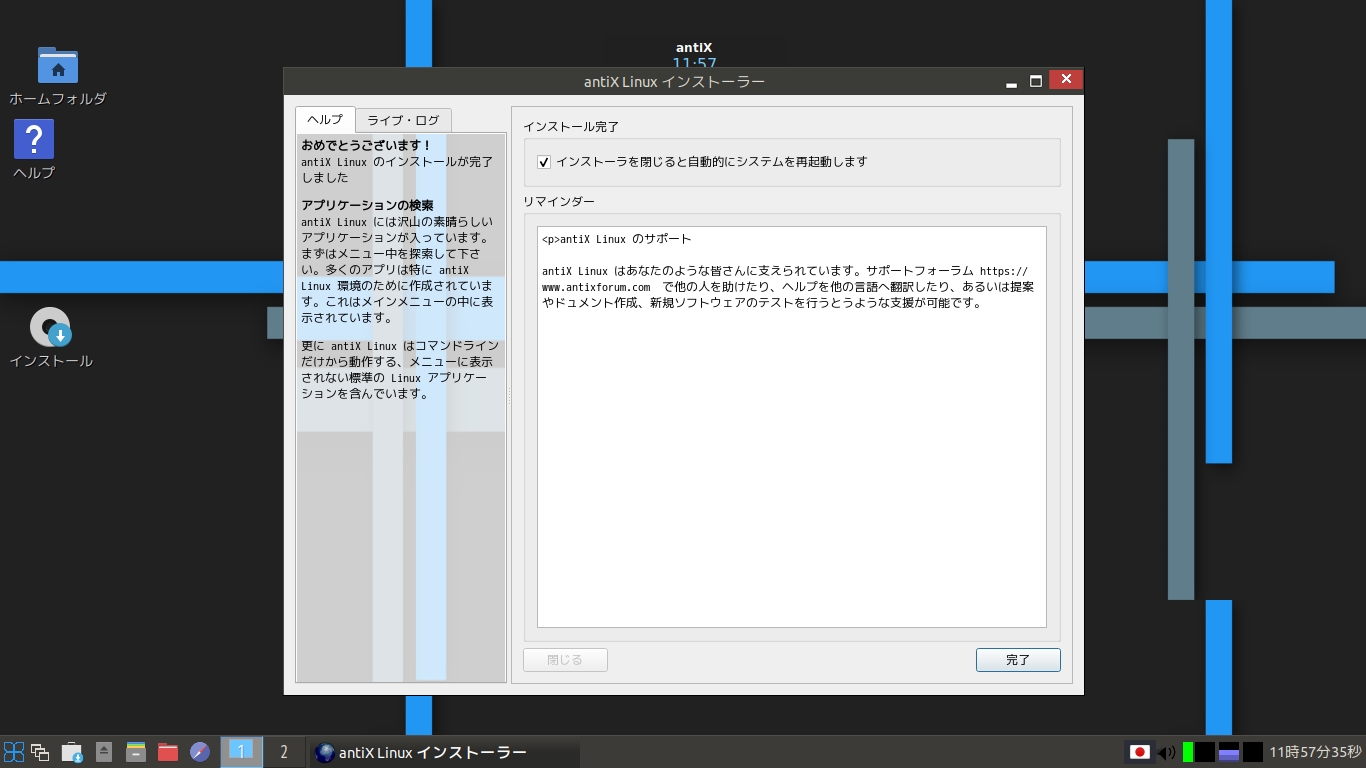Close the installer window with red X
This screenshot has width=1366, height=768.
point(1066,79)
